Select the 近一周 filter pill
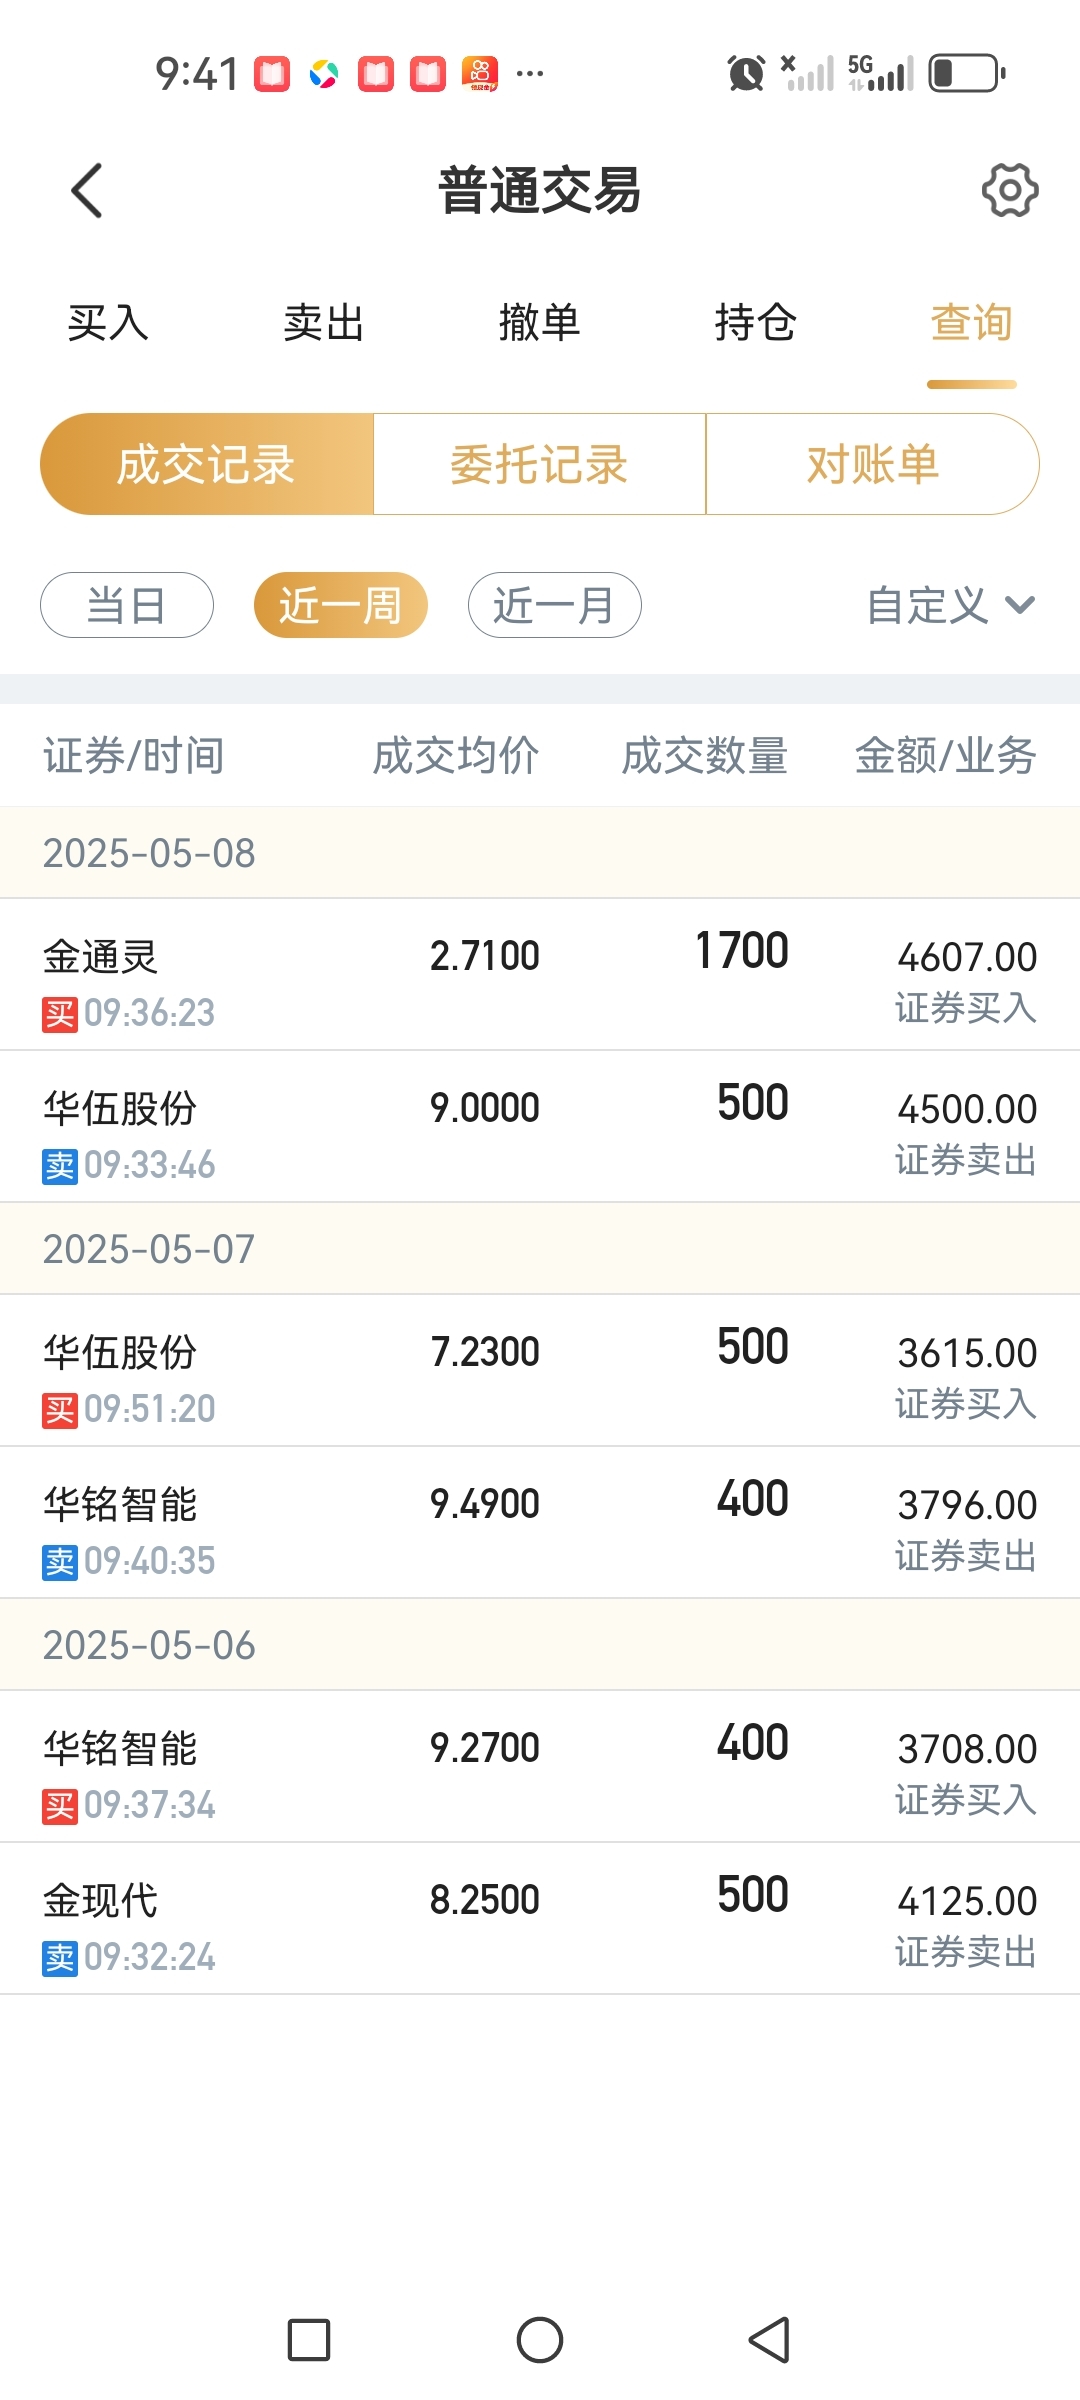Viewport: 1080px width, 2400px height. [x=341, y=605]
